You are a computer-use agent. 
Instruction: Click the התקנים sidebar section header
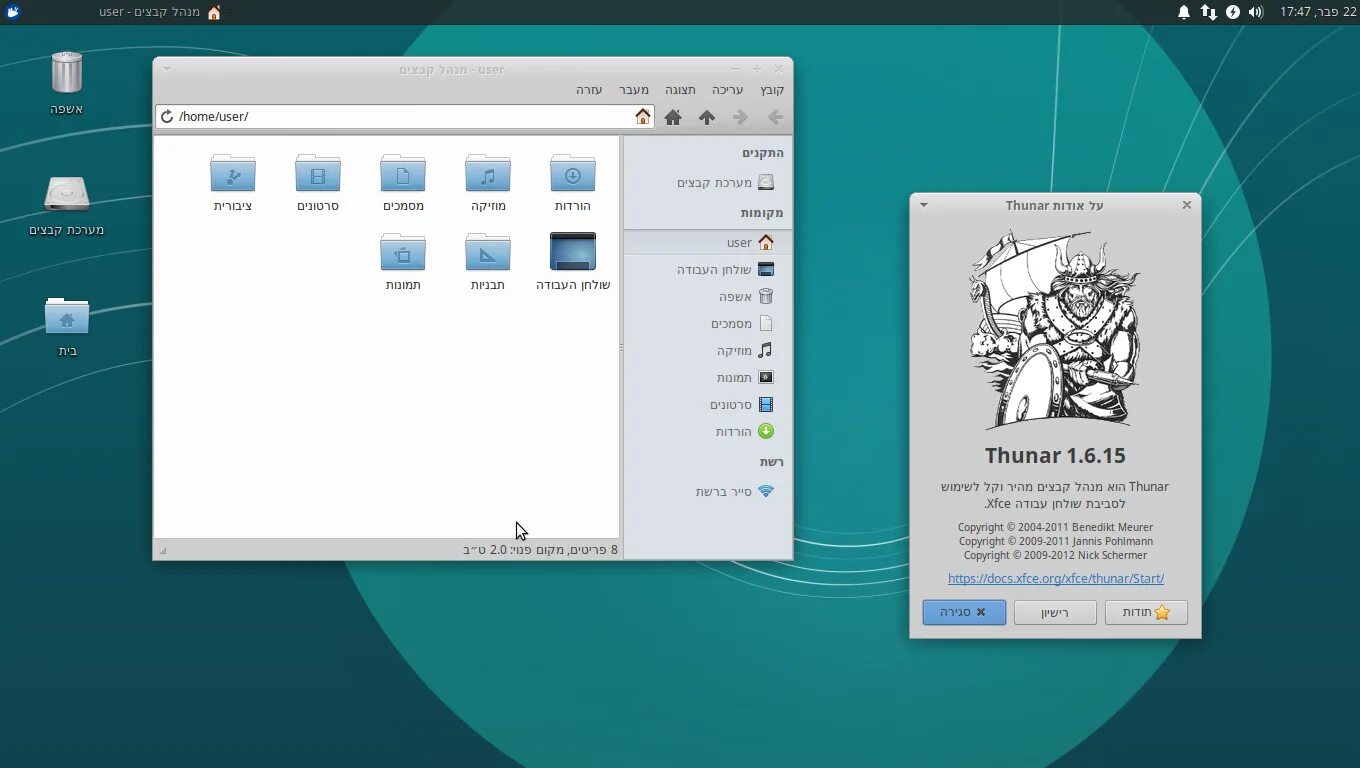[763, 153]
